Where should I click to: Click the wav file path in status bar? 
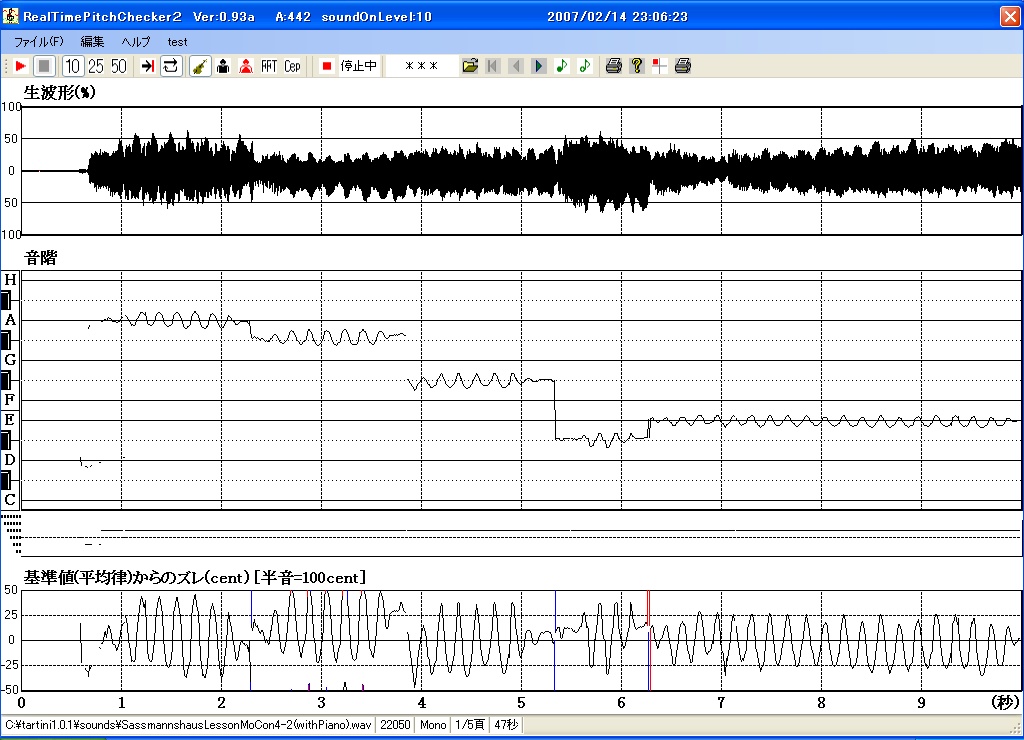pyautogui.click(x=189, y=725)
